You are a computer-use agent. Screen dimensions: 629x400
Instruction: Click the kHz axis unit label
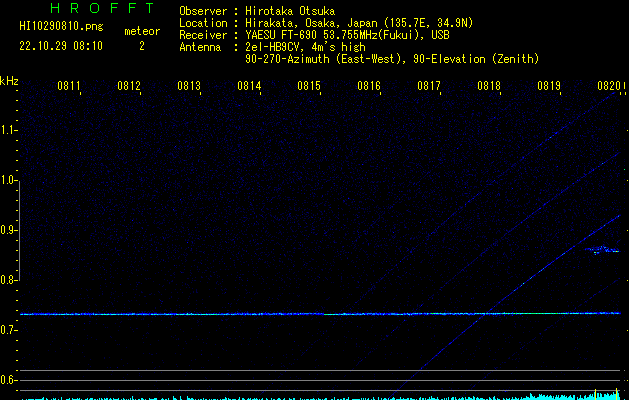9,81
